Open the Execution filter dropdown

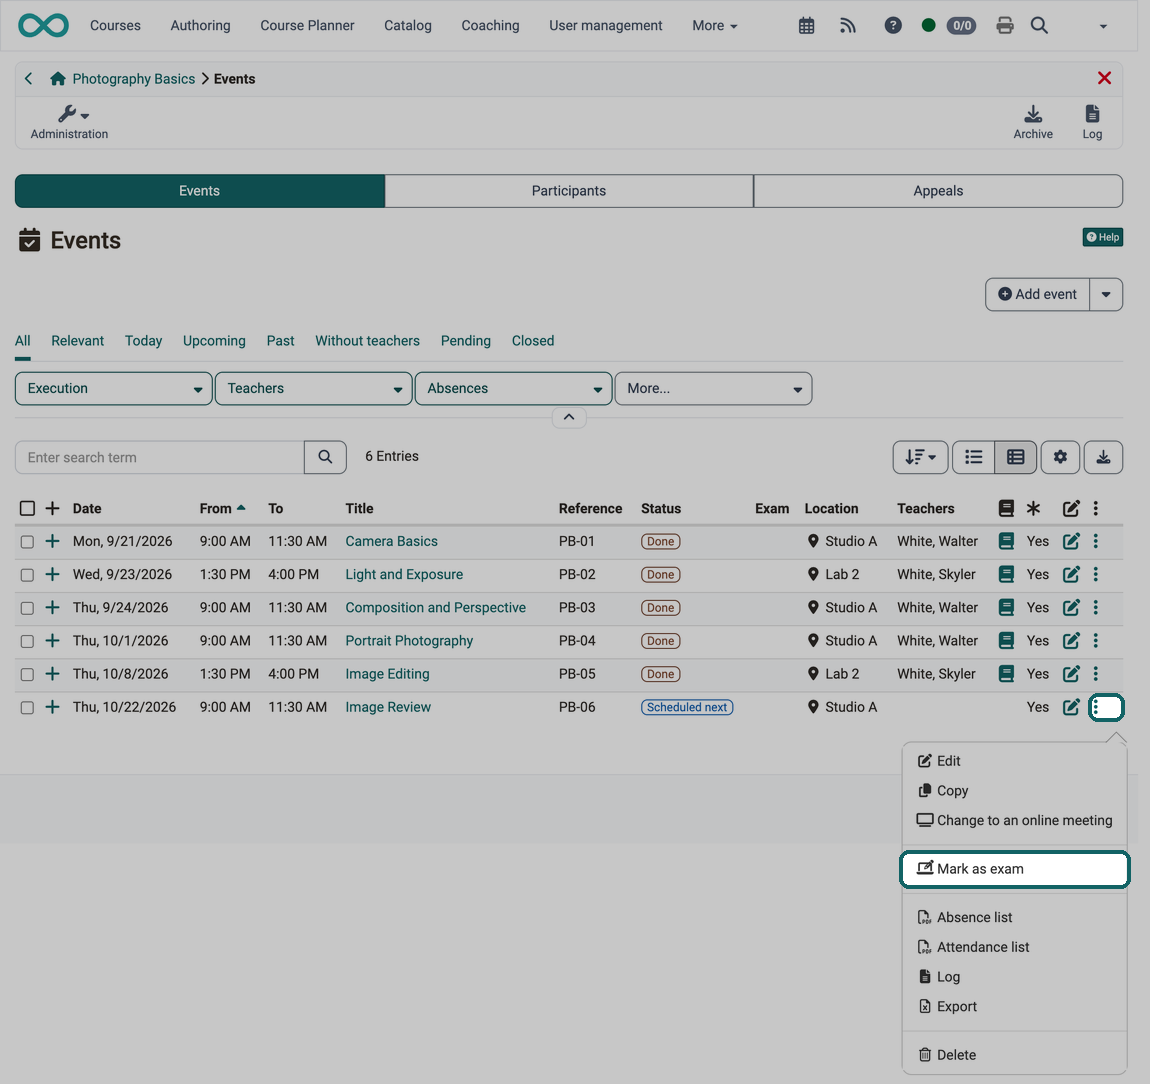[x=114, y=388]
